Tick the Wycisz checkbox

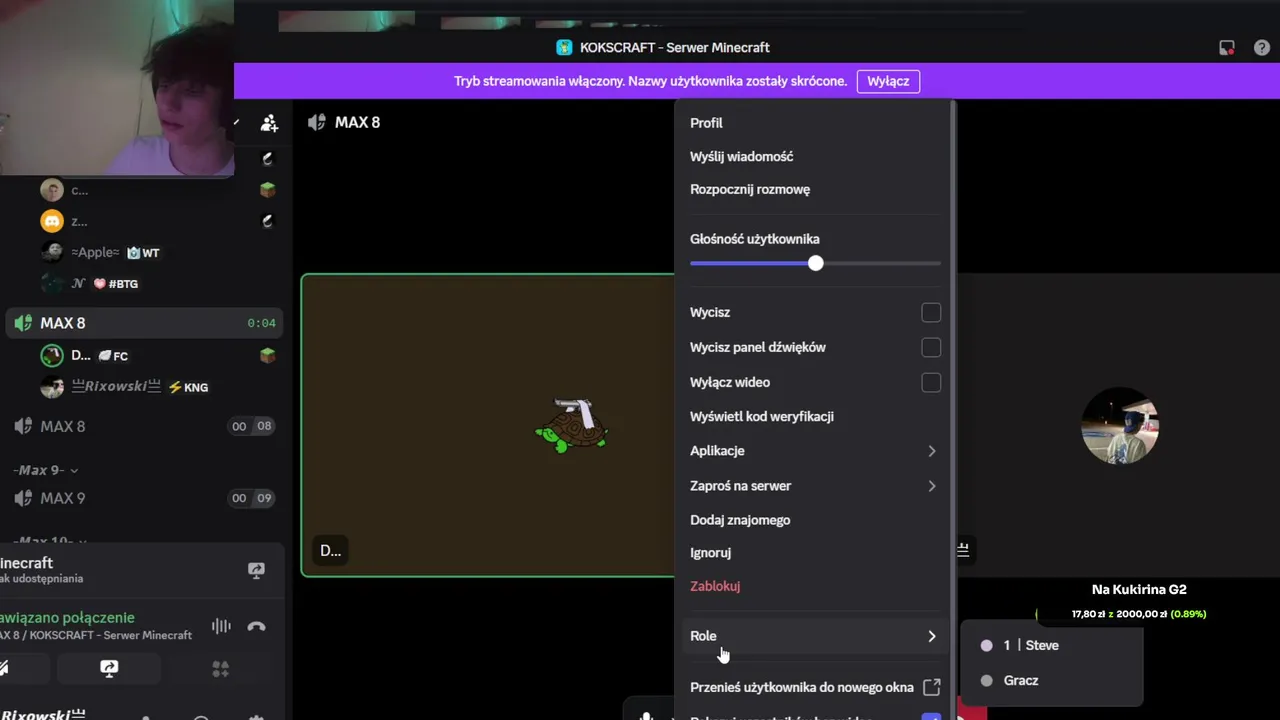(931, 312)
